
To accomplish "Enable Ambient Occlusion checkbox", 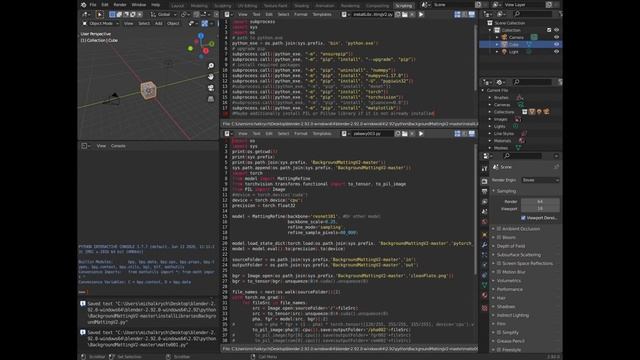I will (499, 229).
